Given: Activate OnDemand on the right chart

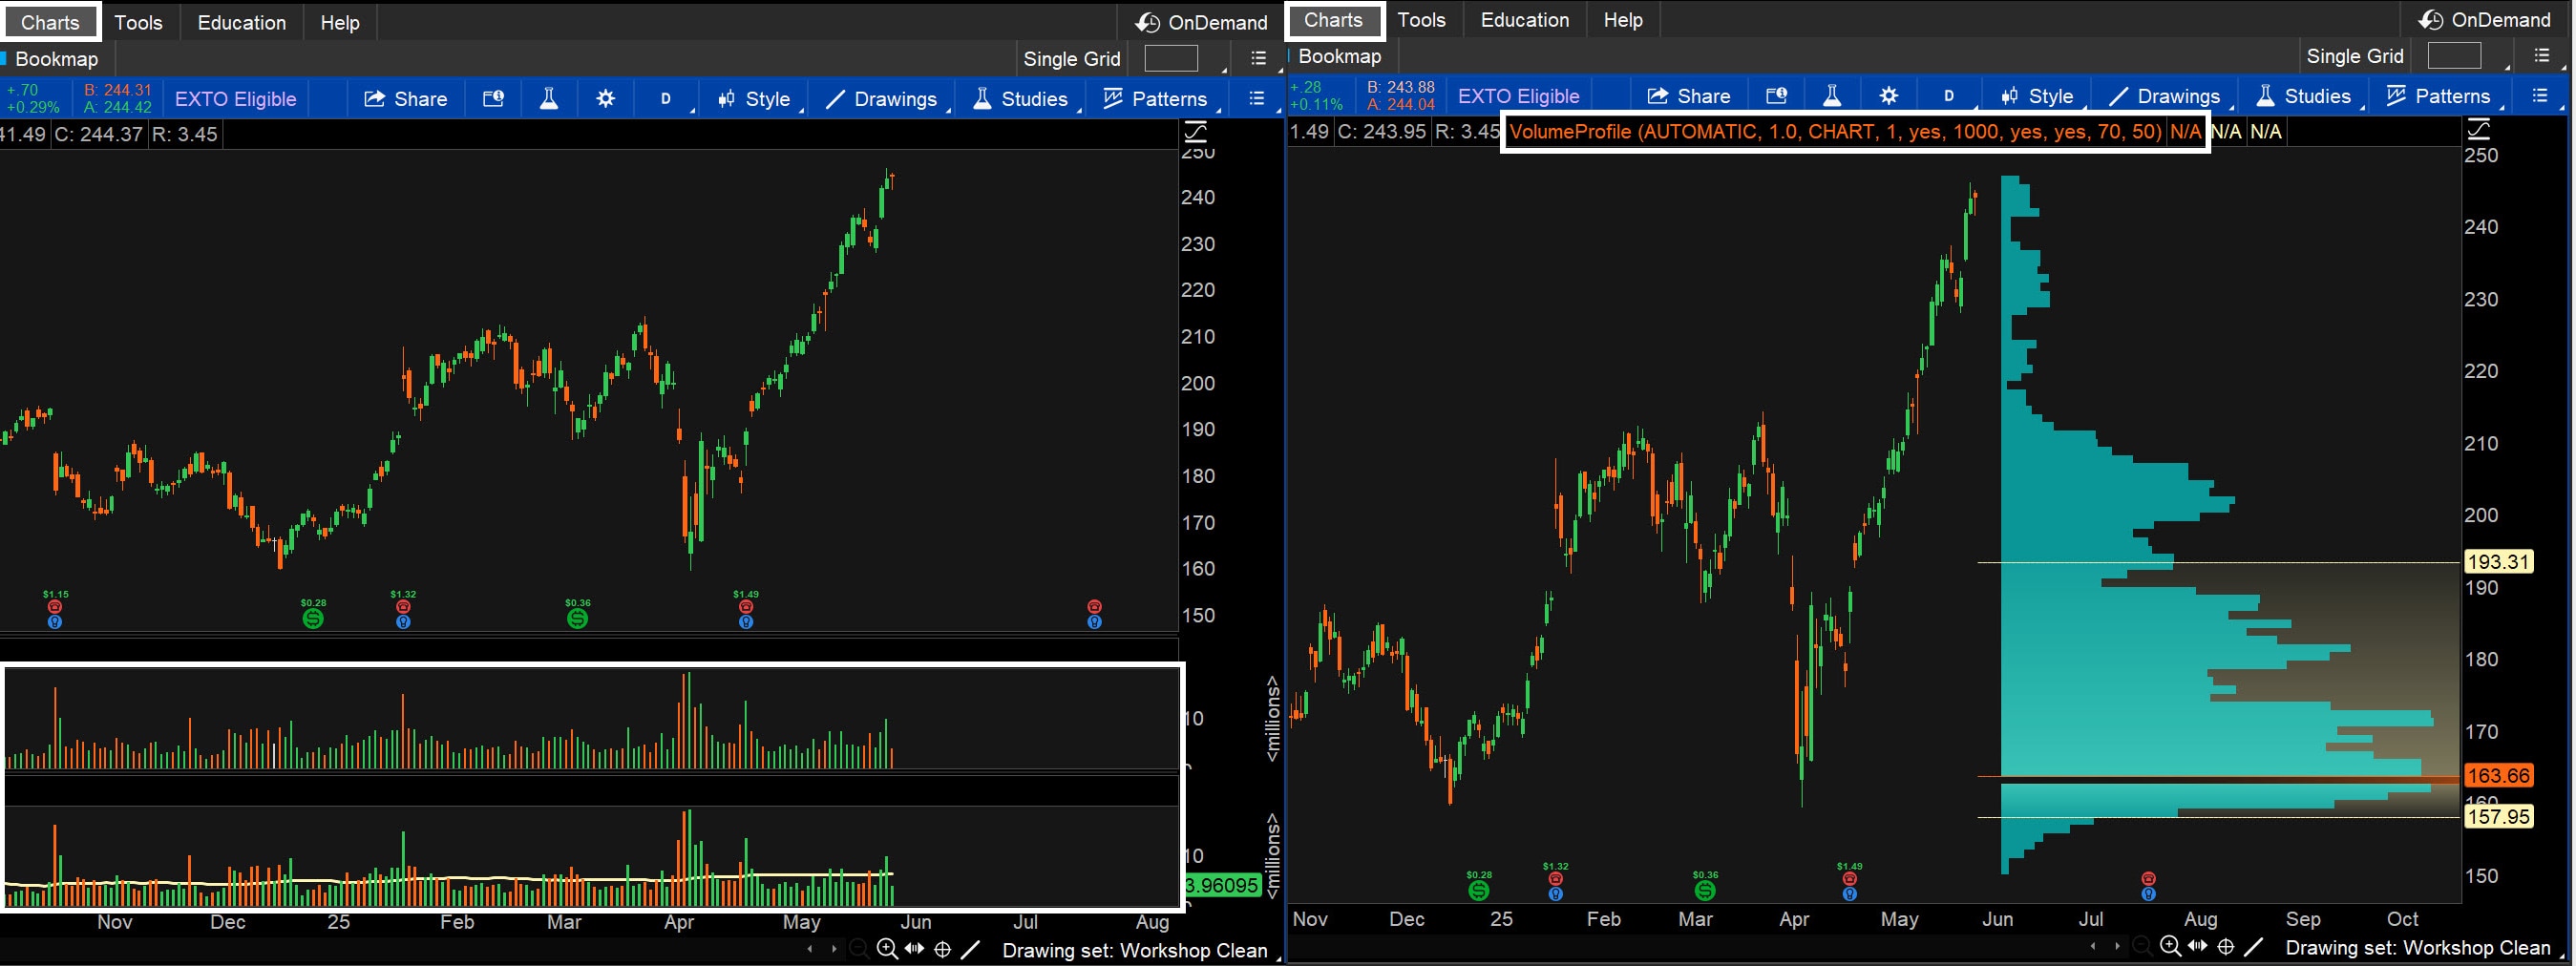Looking at the screenshot, I should point(2482,20).
